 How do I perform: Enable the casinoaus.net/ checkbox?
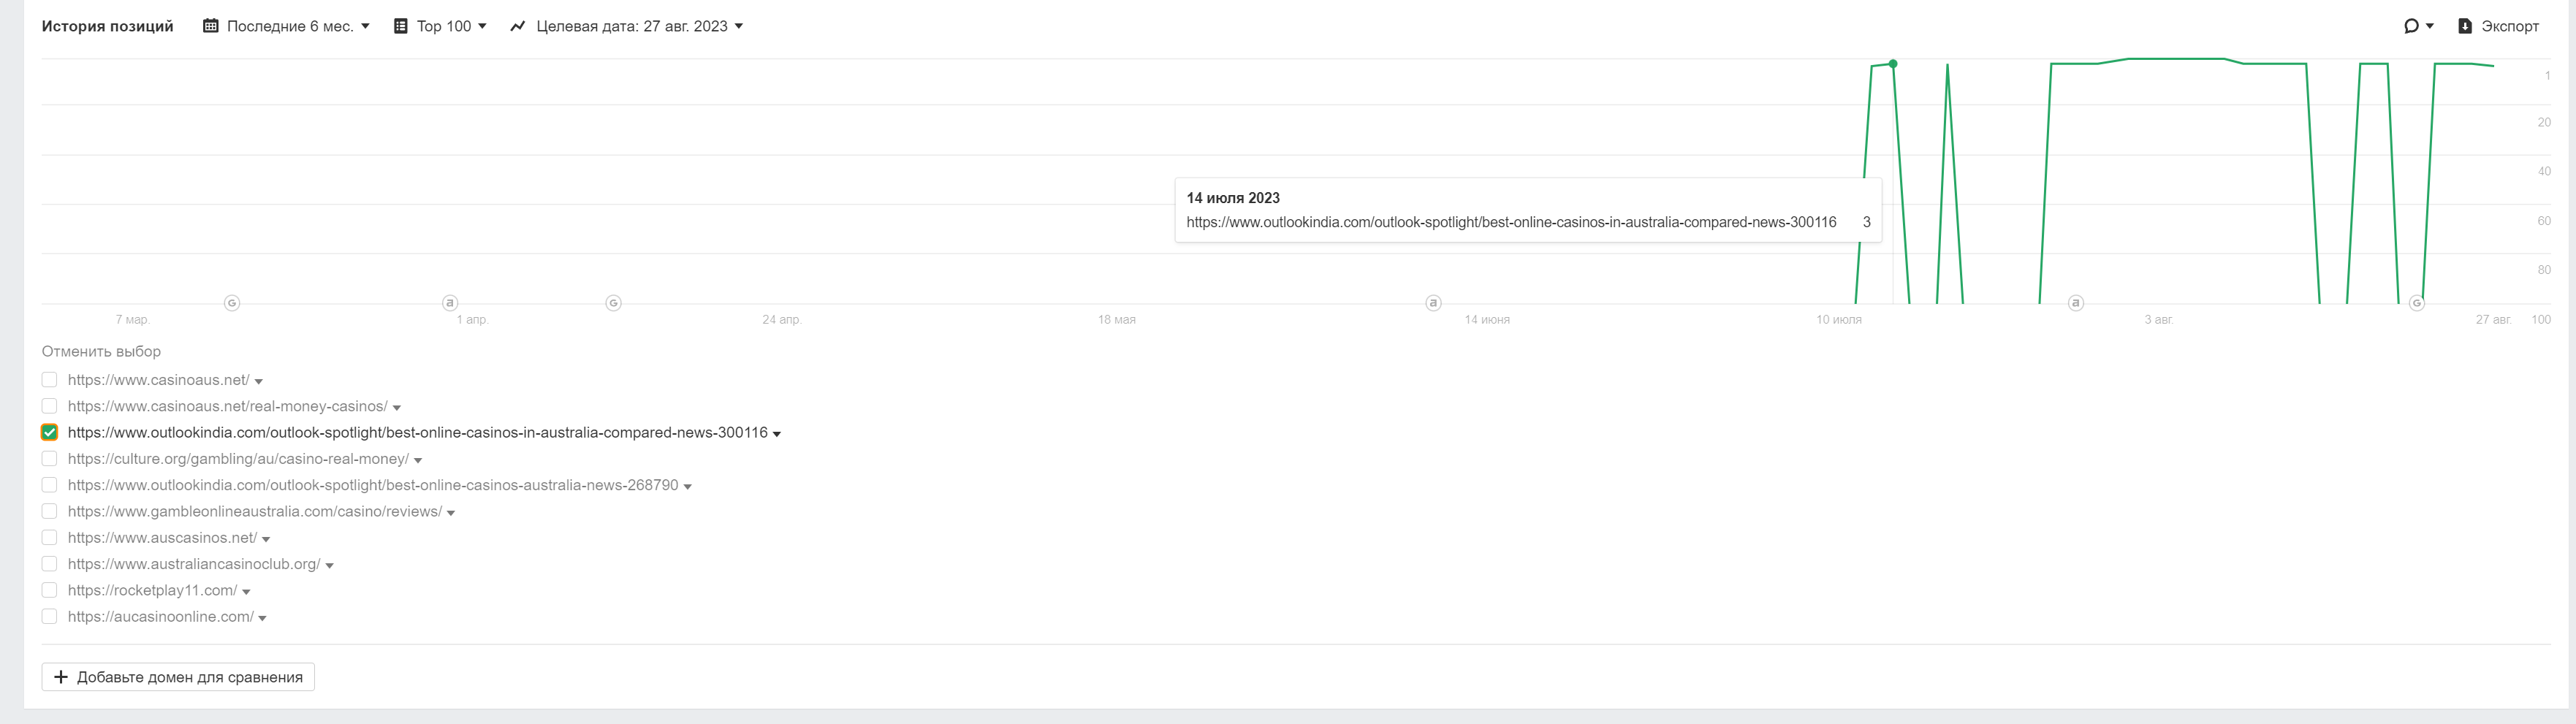coord(49,380)
